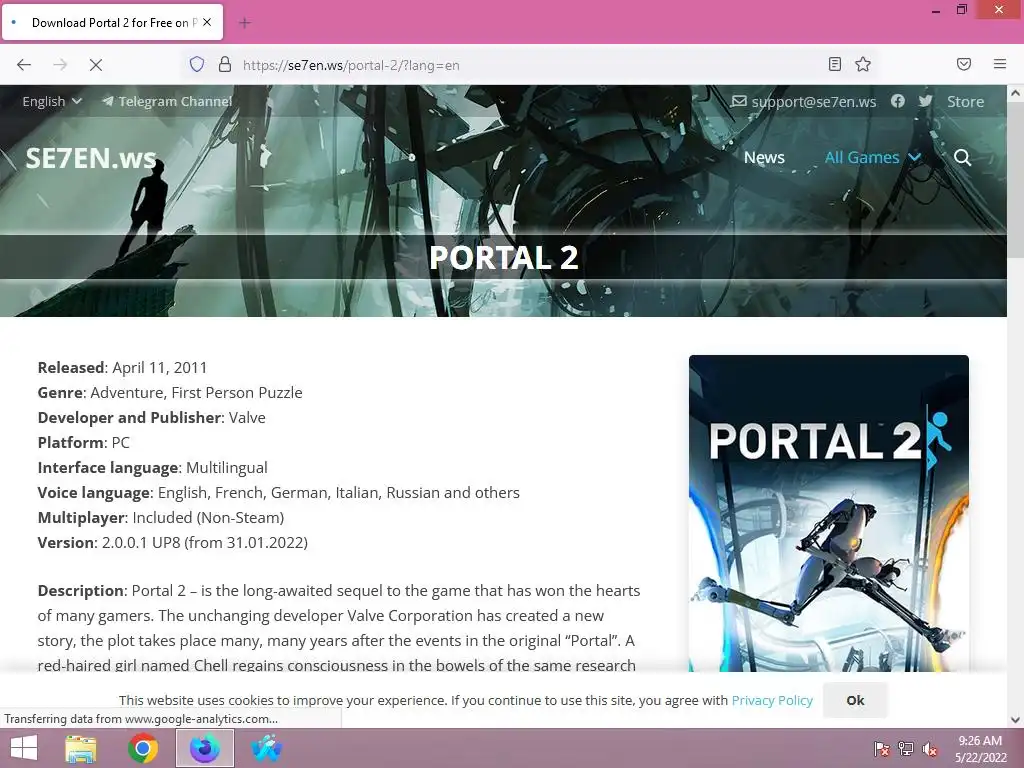This screenshot has height=768, width=1024.
Task: Stop loading the page with X button
Action: pyautogui.click(x=95, y=65)
